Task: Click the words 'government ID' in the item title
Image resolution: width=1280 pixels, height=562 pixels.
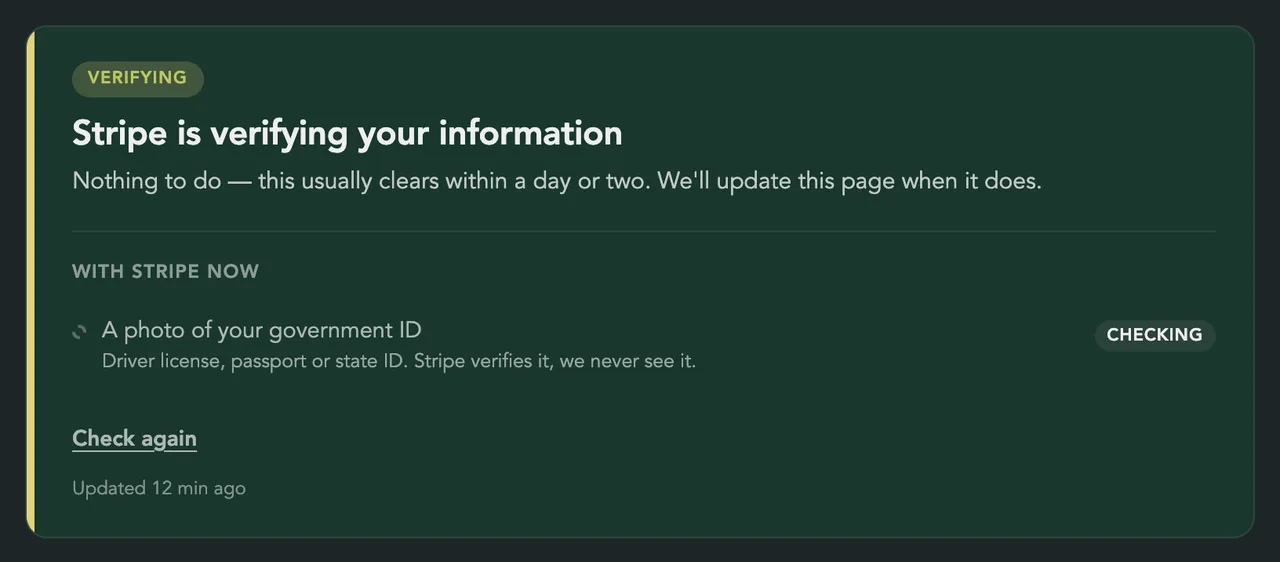Action: (345, 331)
